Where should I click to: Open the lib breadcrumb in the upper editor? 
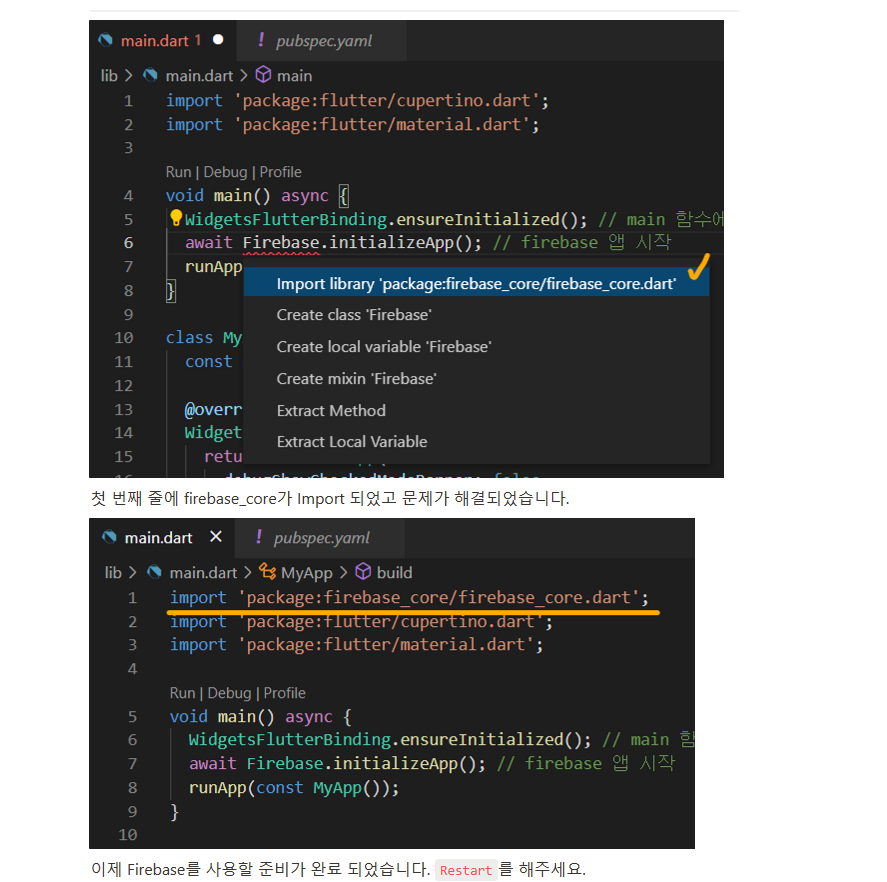point(109,75)
